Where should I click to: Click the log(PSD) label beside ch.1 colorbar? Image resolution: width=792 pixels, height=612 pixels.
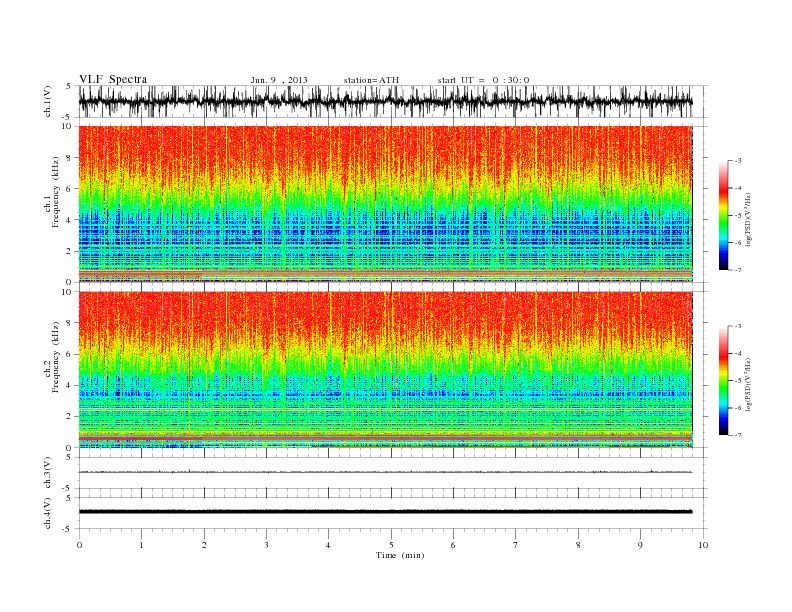749,219
